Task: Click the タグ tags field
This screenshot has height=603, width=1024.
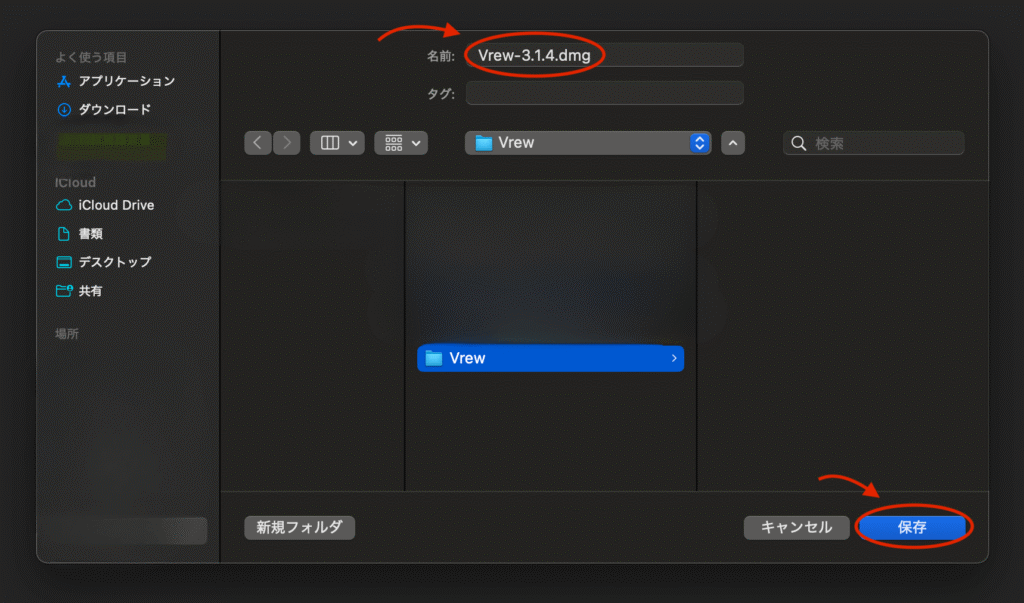Action: [605, 93]
